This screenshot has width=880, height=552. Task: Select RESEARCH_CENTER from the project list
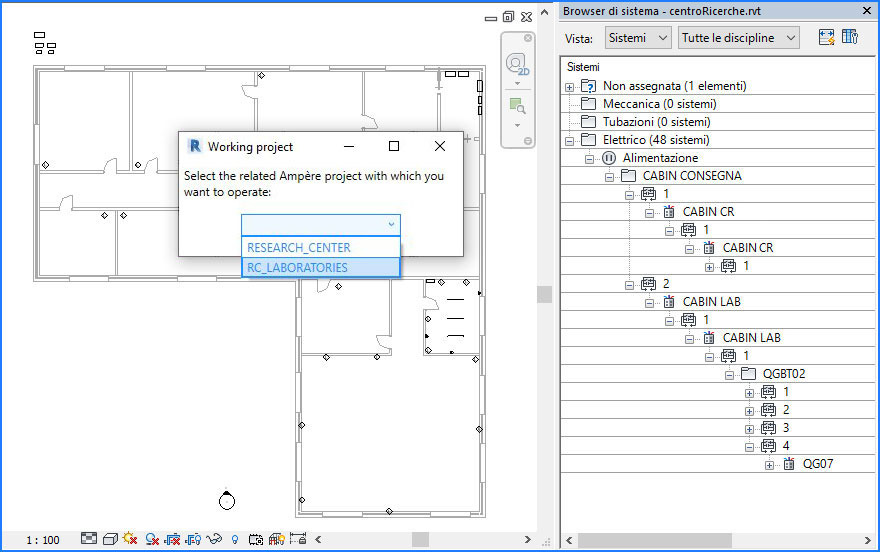pyautogui.click(x=320, y=247)
